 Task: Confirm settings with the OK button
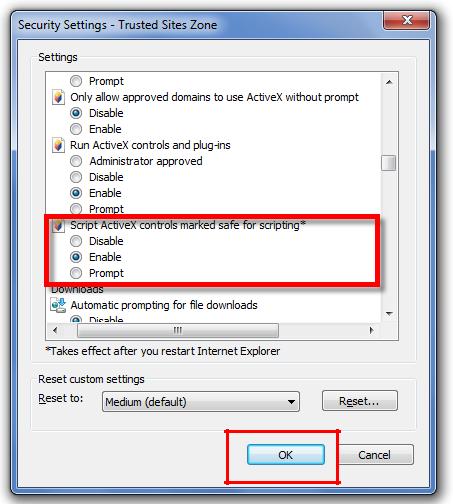coord(286,455)
